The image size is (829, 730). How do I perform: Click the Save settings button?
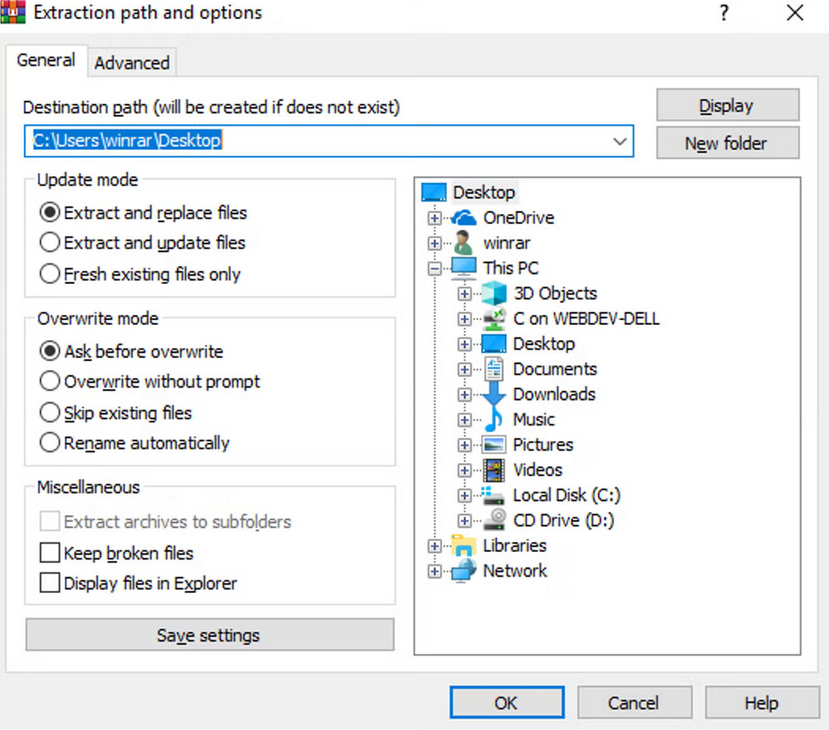coord(209,635)
